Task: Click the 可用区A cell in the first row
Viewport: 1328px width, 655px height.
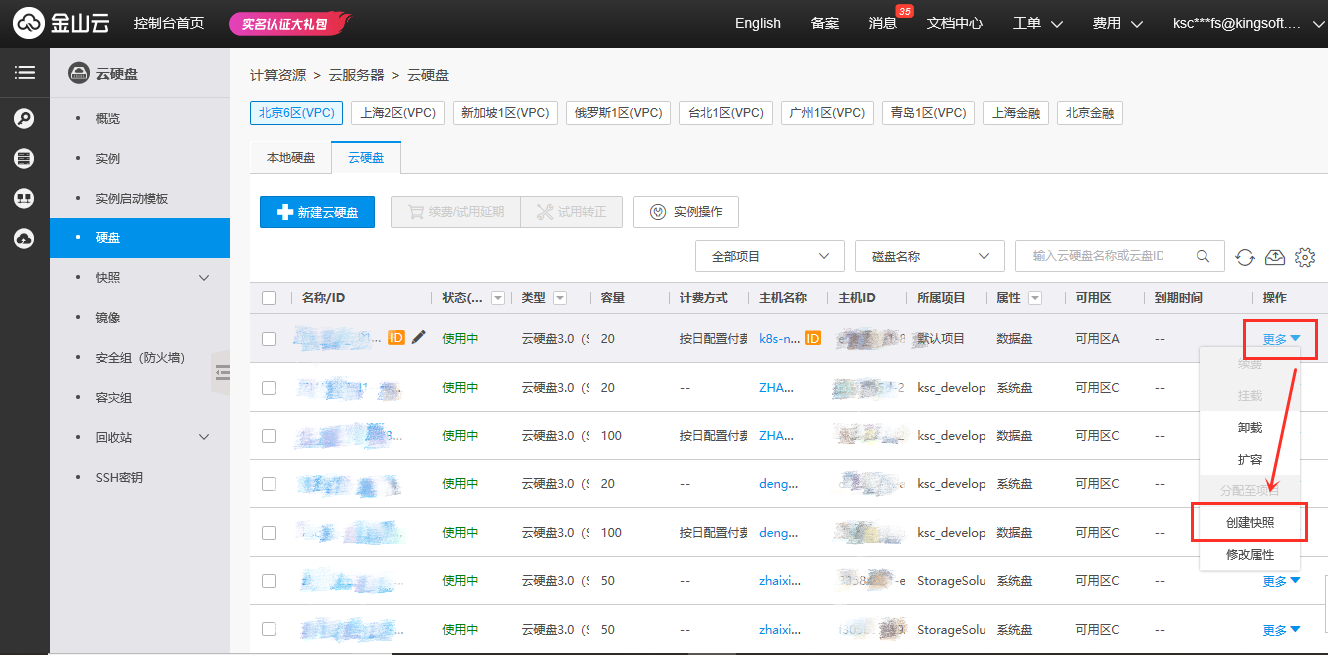Action: (x=1097, y=339)
